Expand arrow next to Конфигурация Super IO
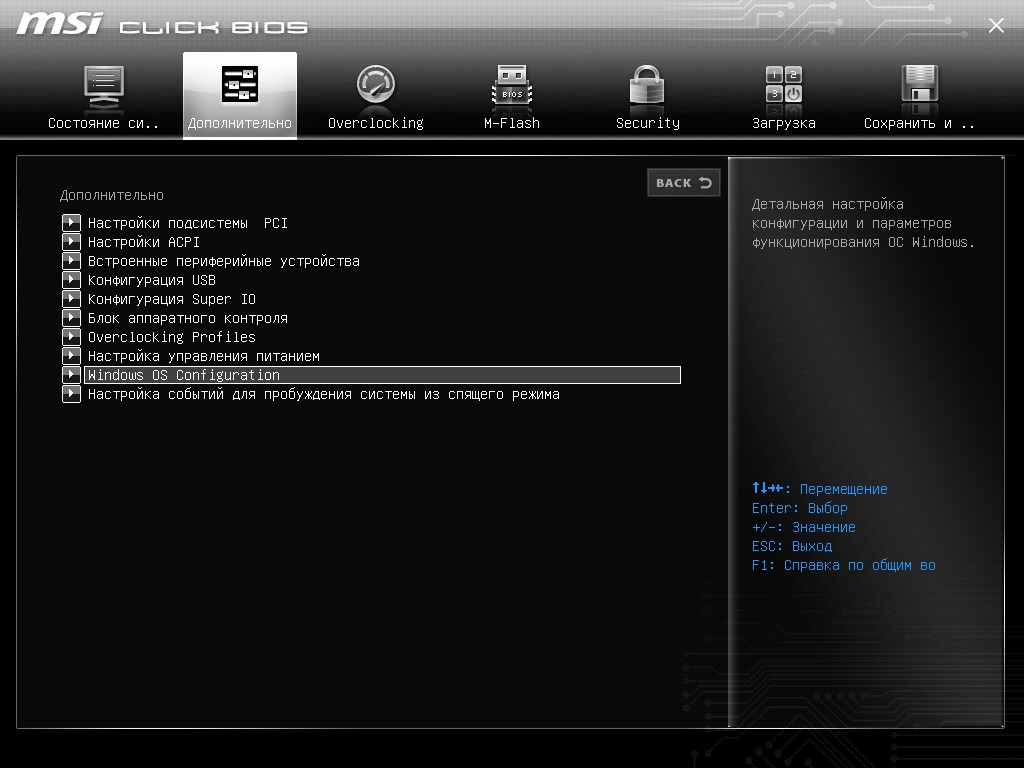 pos(71,298)
